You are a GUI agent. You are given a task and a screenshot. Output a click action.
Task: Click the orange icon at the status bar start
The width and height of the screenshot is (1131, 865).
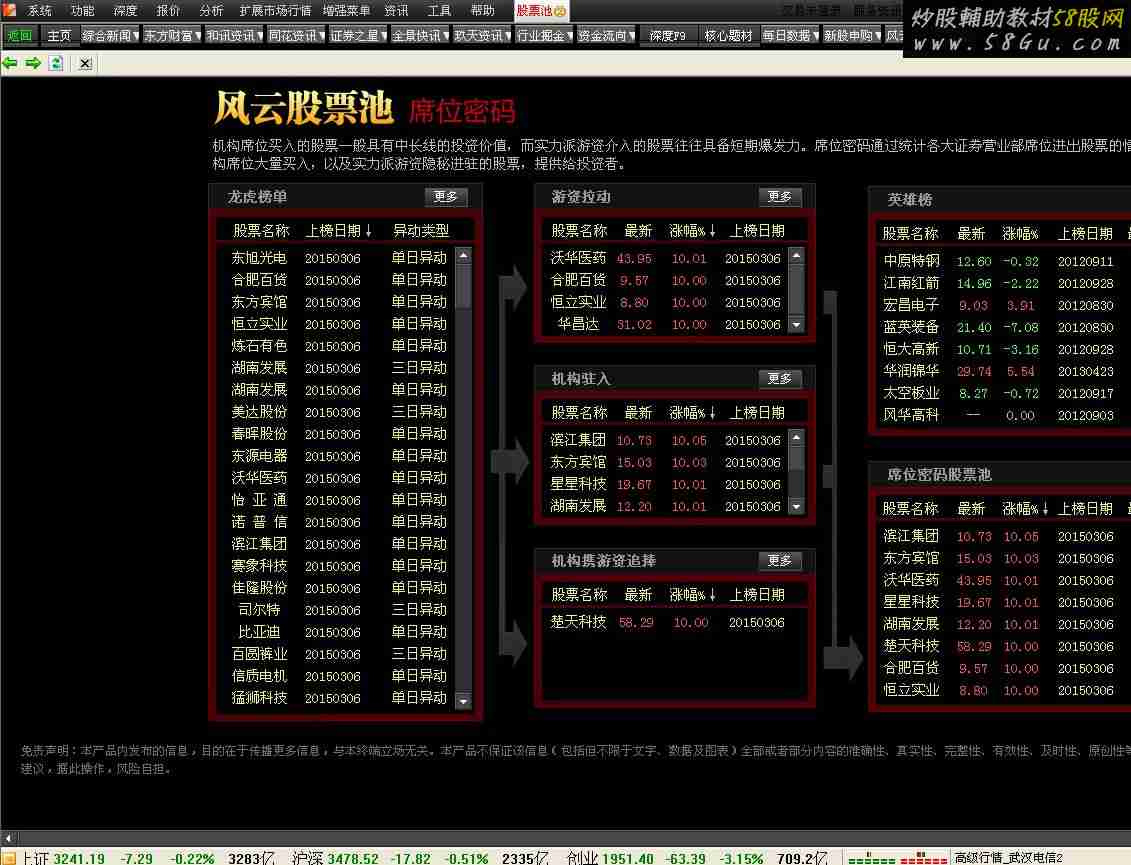point(9,858)
